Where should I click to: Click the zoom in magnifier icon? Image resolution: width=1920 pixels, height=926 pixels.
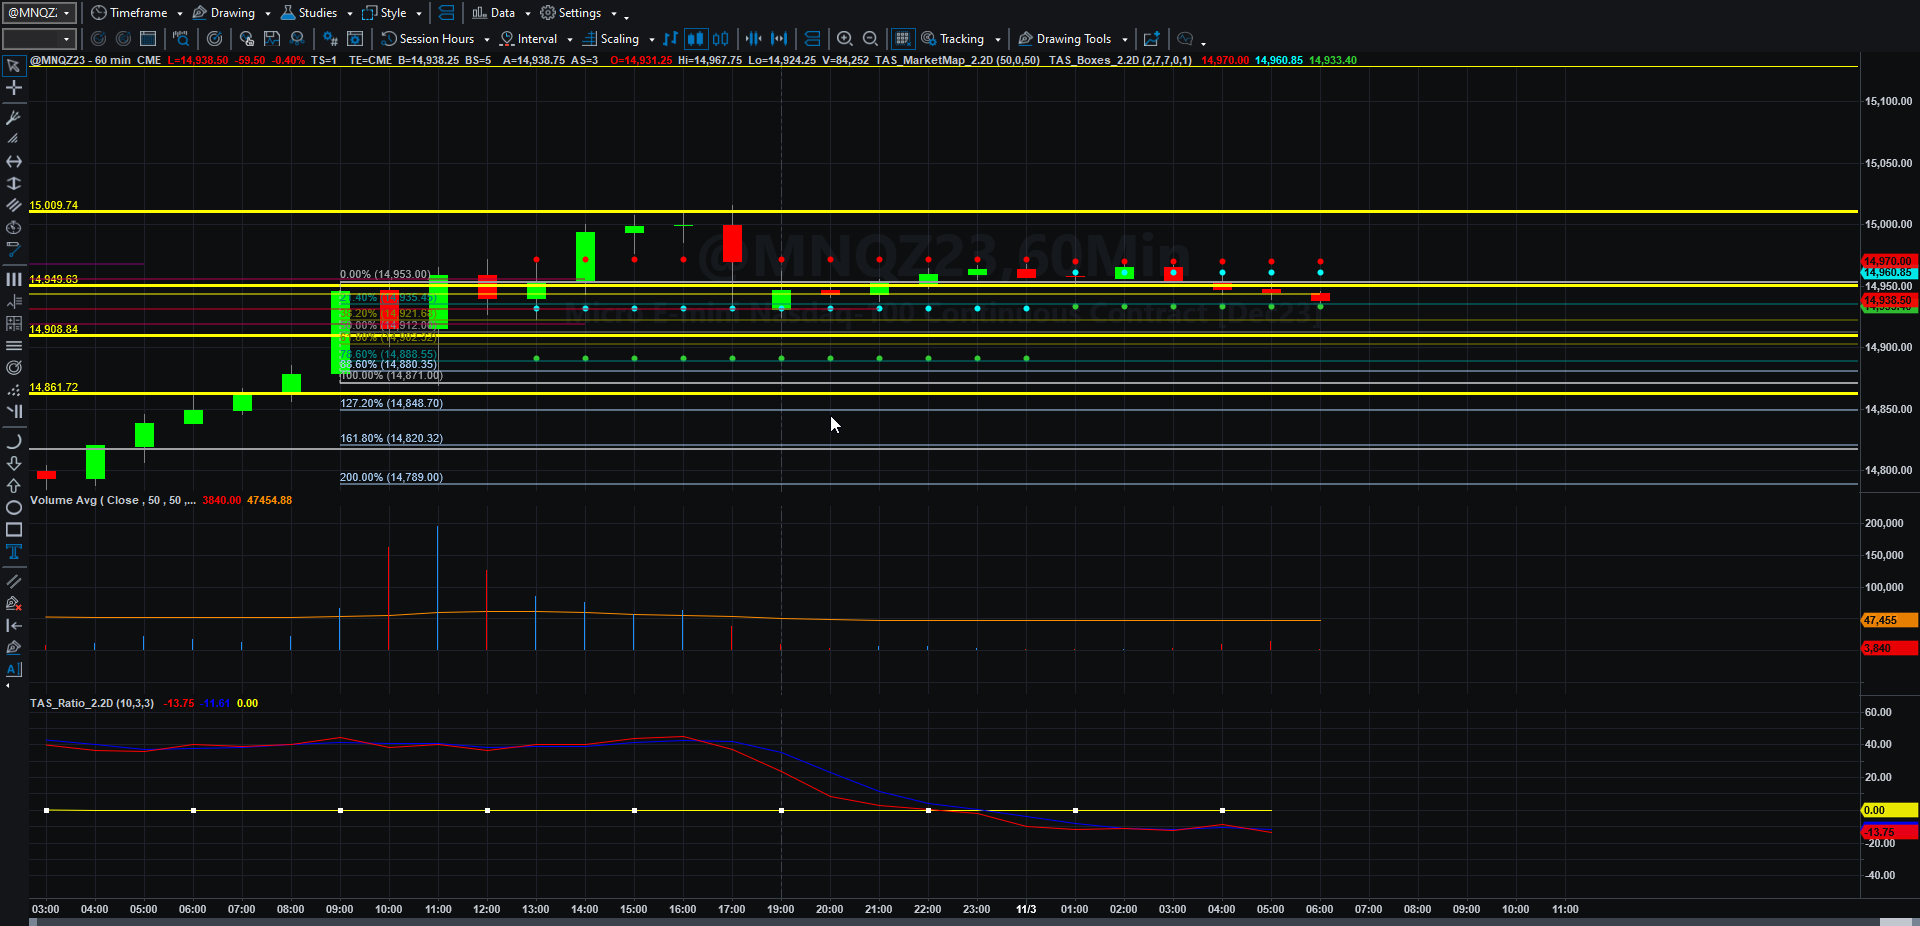point(845,39)
